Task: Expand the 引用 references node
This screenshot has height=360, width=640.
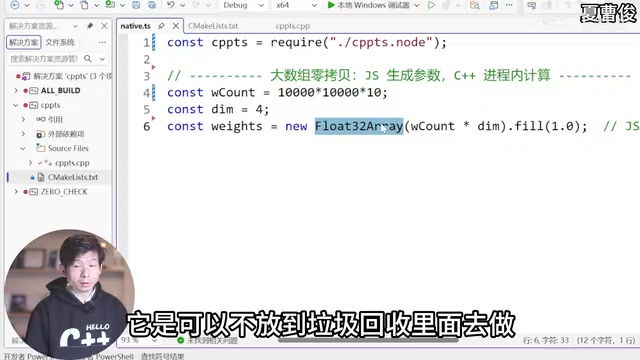Action: click(x=23, y=119)
